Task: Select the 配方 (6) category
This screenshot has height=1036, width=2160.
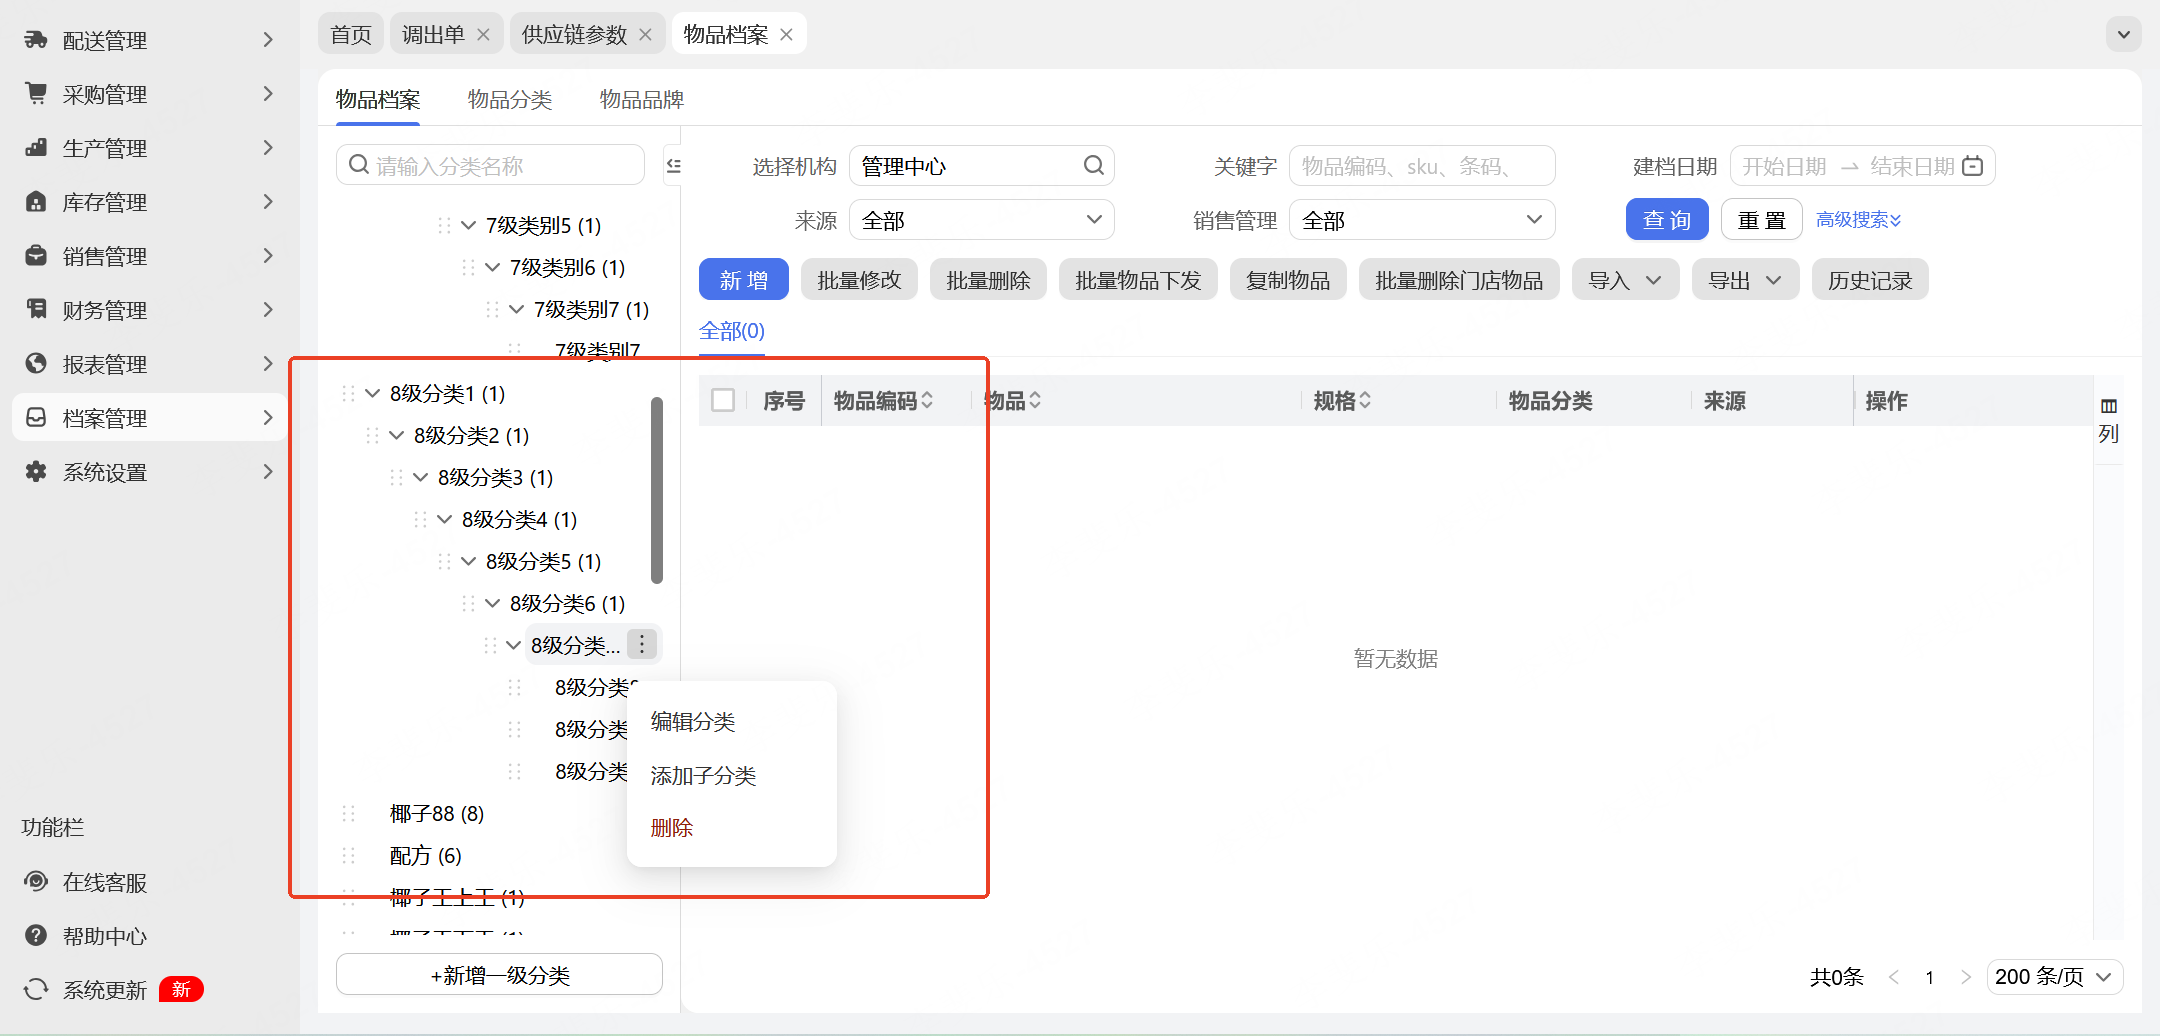Action: pyautogui.click(x=426, y=856)
